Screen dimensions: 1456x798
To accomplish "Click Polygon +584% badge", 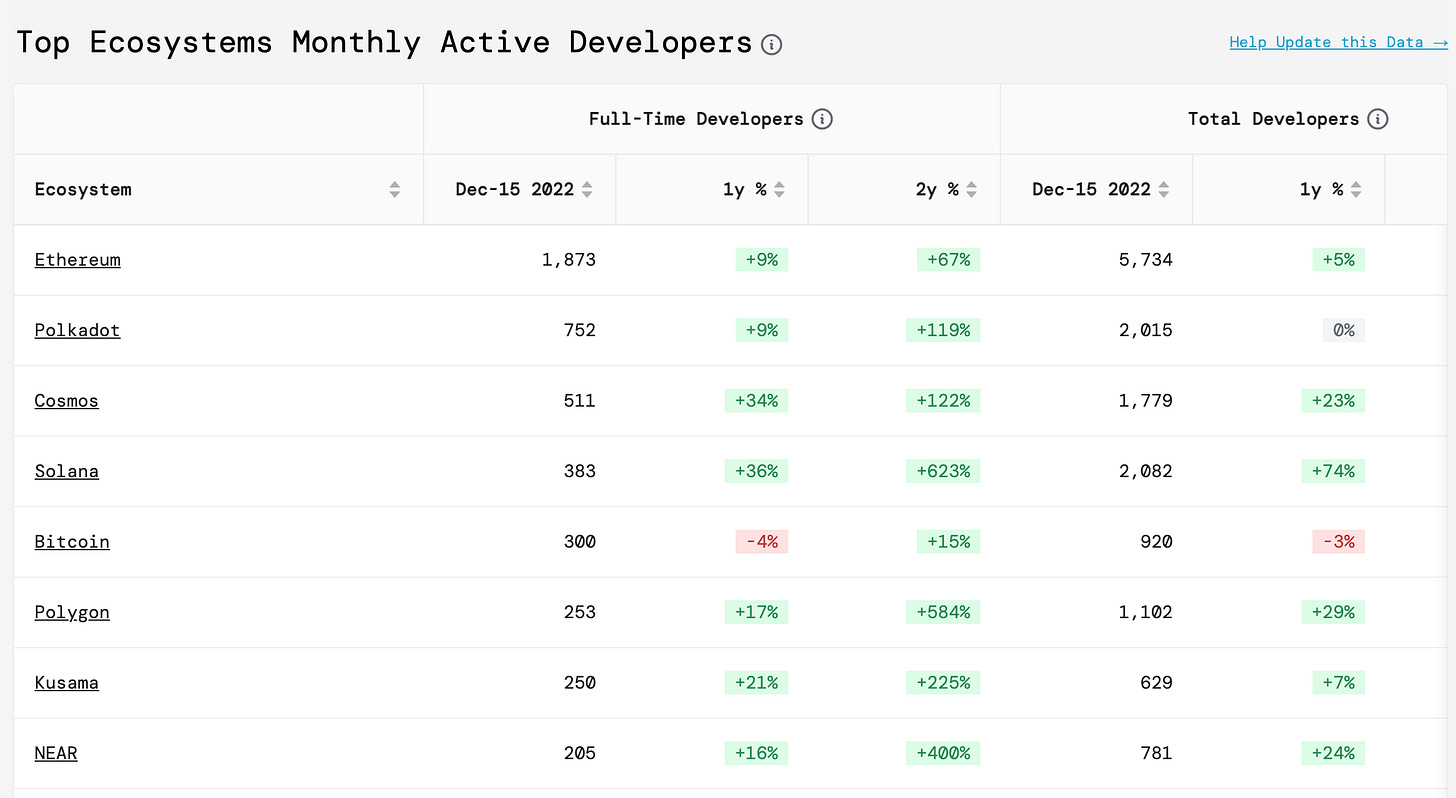I will tap(943, 612).
